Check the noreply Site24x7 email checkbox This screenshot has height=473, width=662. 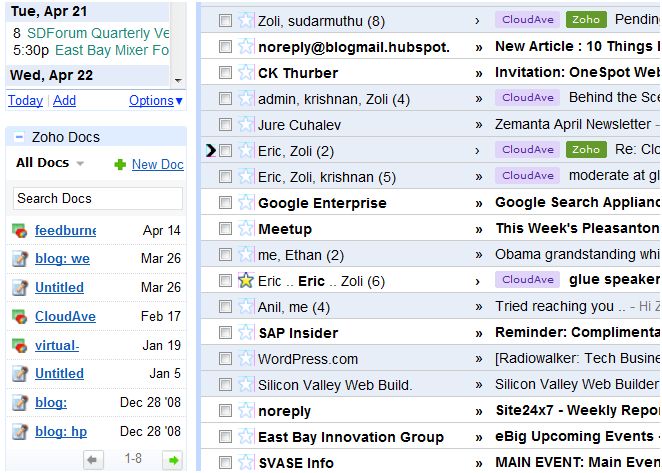click(x=225, y=410)
